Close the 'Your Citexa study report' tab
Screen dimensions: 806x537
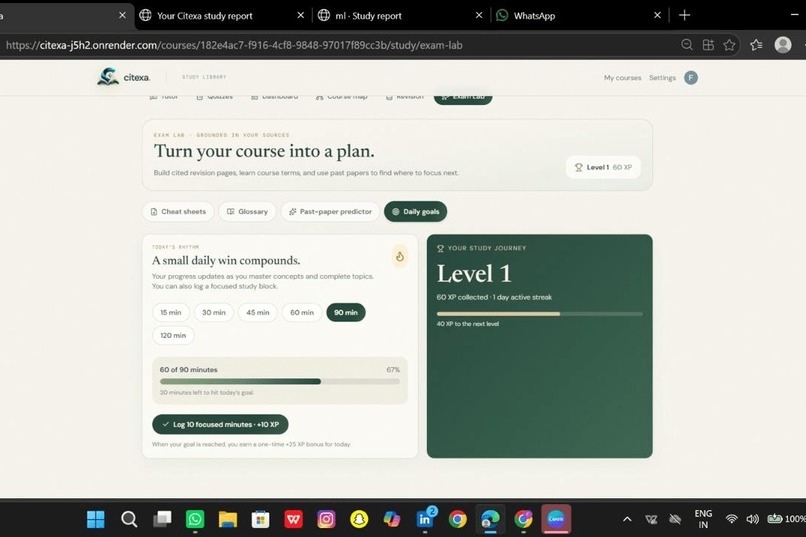(301, 15)
